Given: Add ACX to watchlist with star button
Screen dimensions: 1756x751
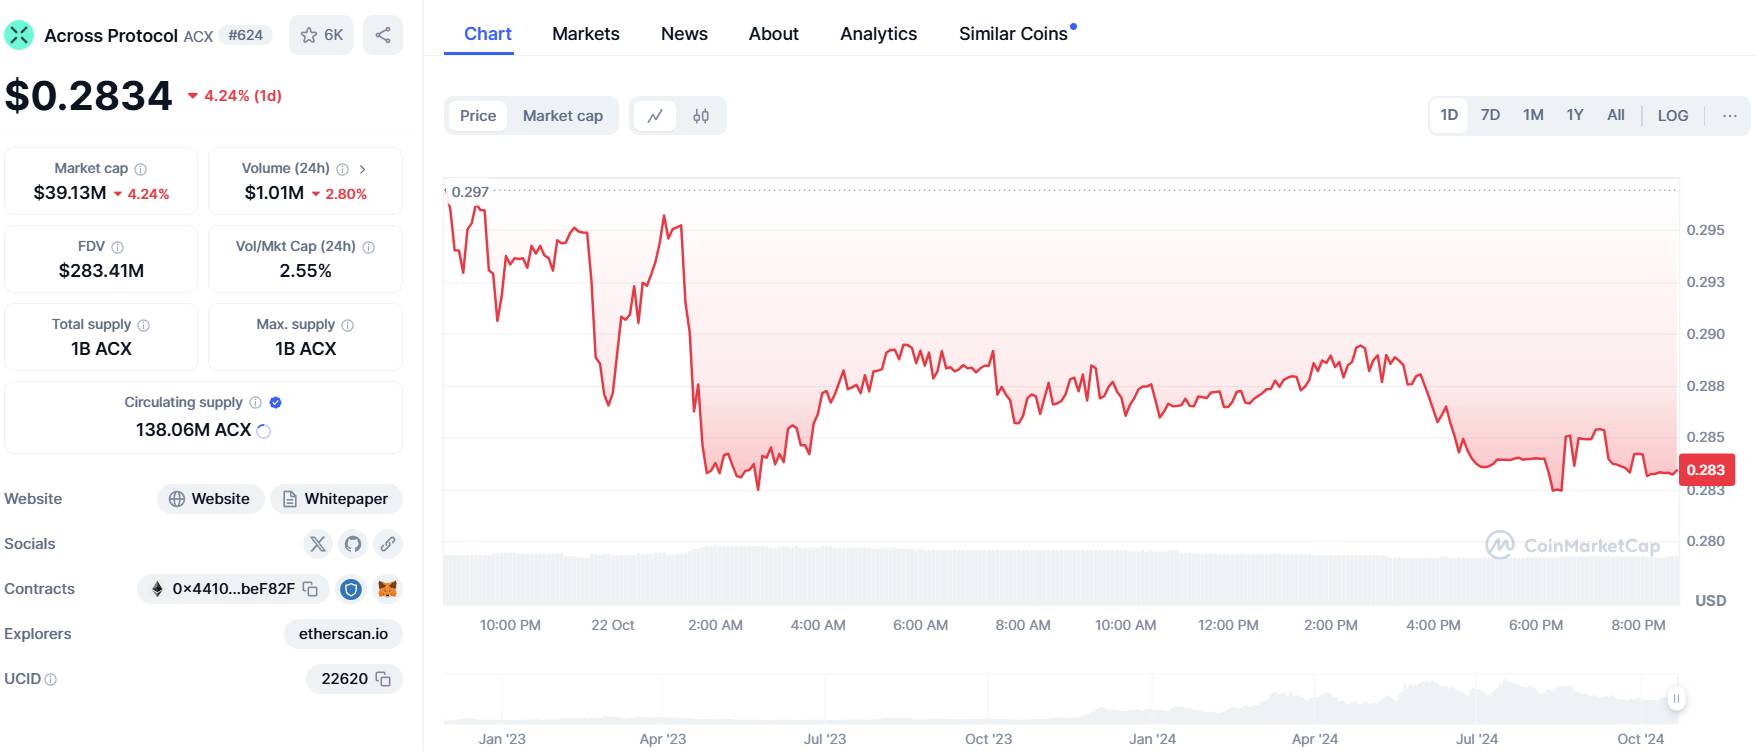Looking at the screenshot, I should pos(321,35).
